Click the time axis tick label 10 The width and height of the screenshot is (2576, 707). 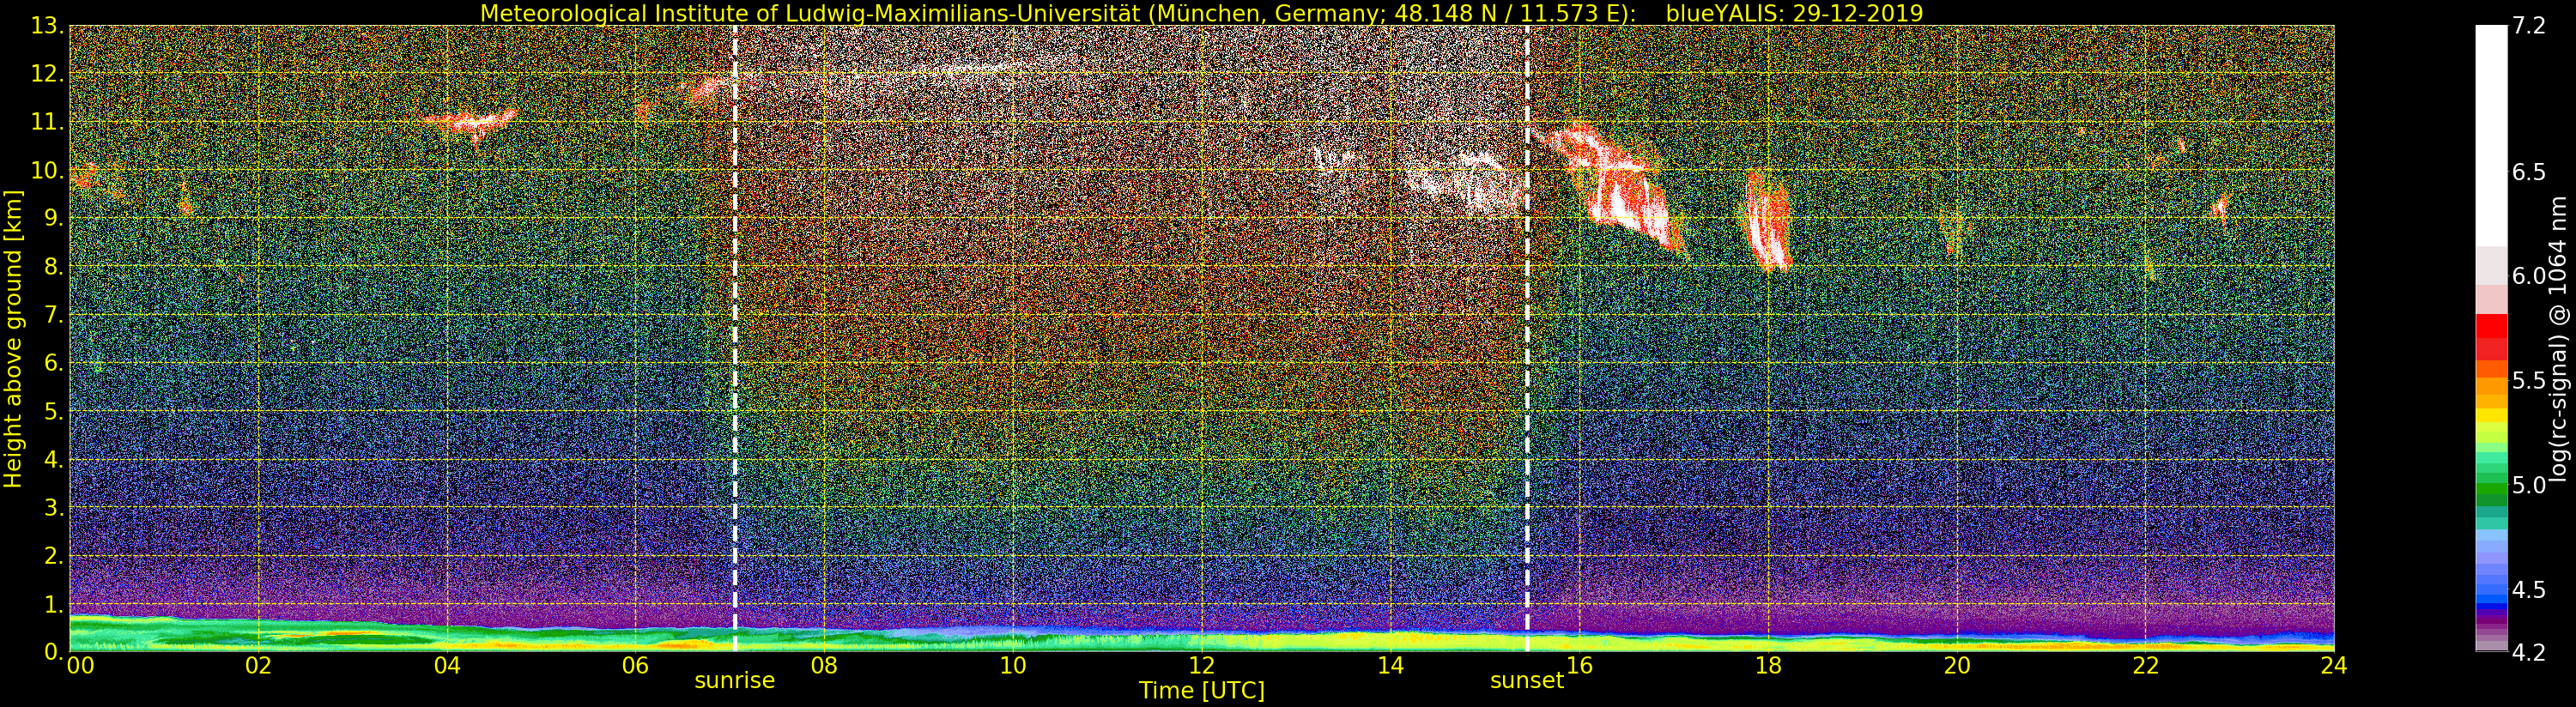pyautogui.click(x=1013, y=666)
